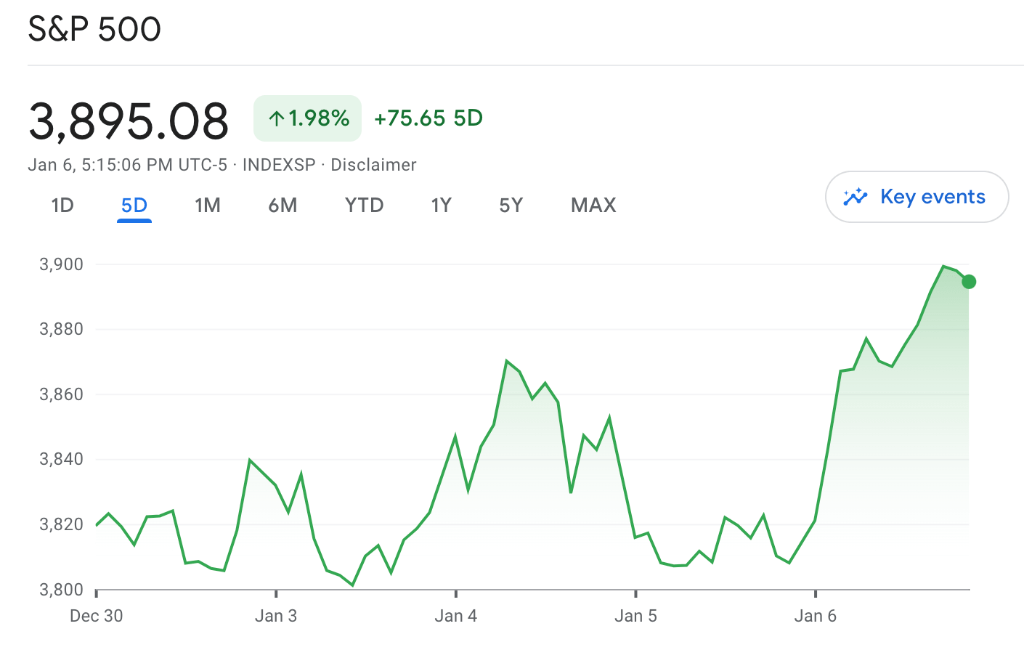Viewport: 1024px width, 646px height.
Task: Click the 3,900 y-axis label
Action: (x=59, y=265)
